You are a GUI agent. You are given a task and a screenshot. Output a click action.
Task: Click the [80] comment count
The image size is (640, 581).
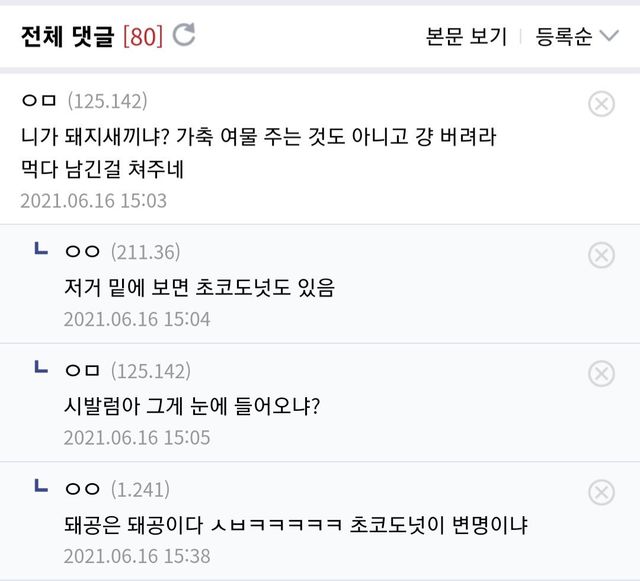[x=141, y=37]
